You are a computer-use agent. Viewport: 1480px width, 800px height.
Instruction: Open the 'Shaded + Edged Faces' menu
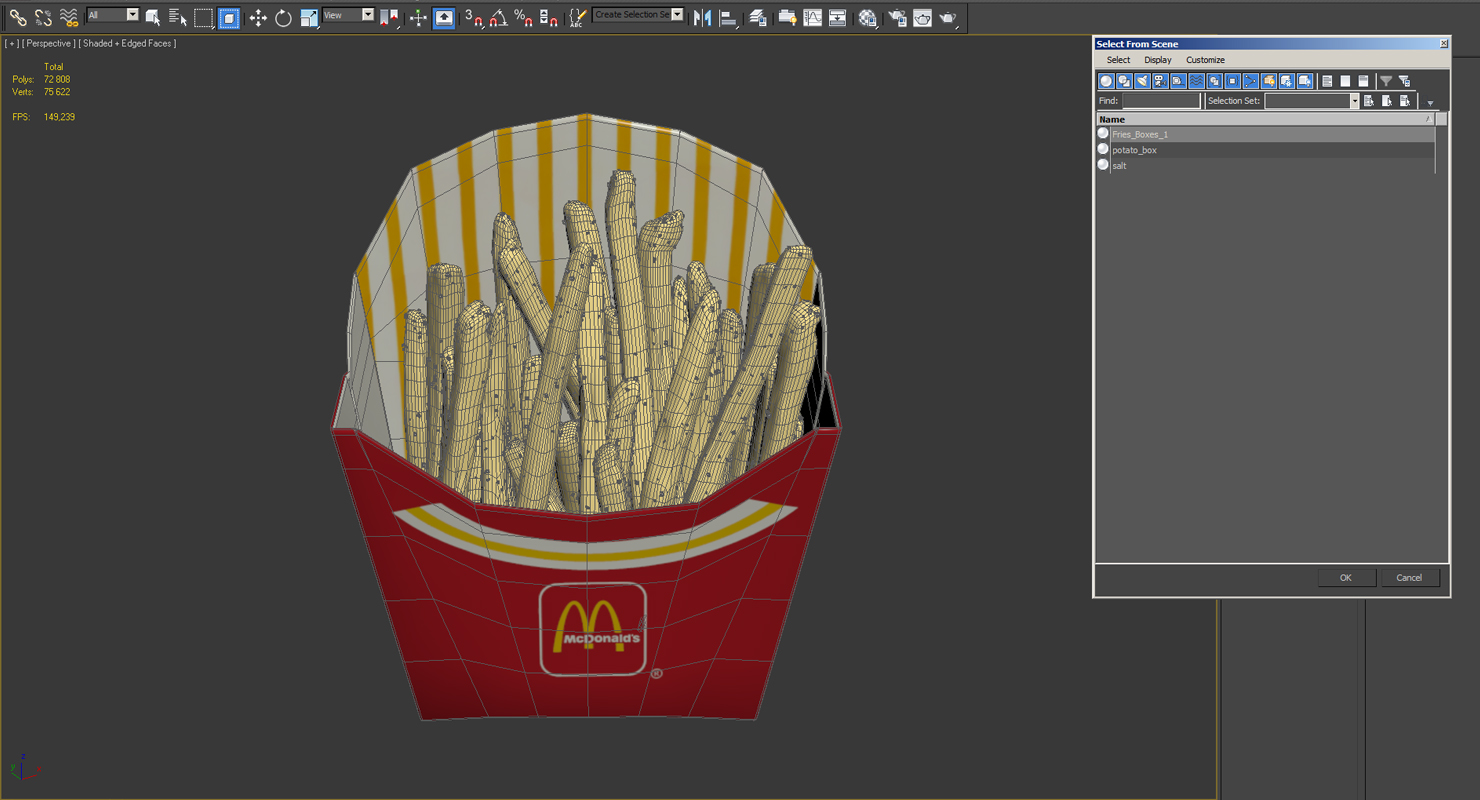click(x=127, y=43)
